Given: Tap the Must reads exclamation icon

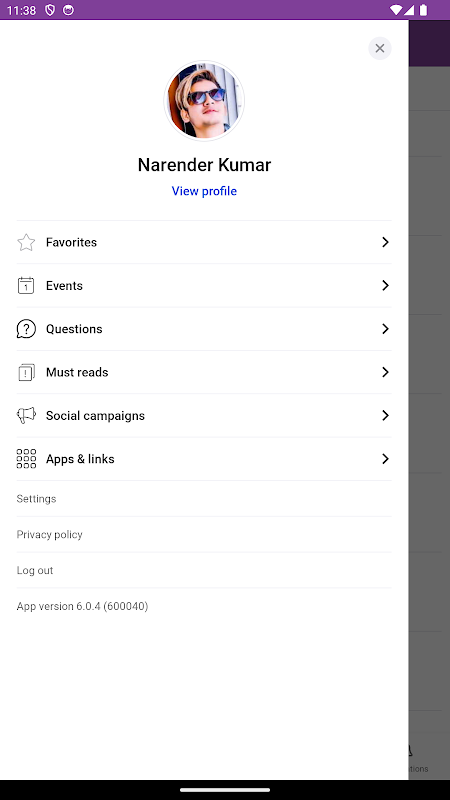Looking at the screenshot, I should point(26,372).
